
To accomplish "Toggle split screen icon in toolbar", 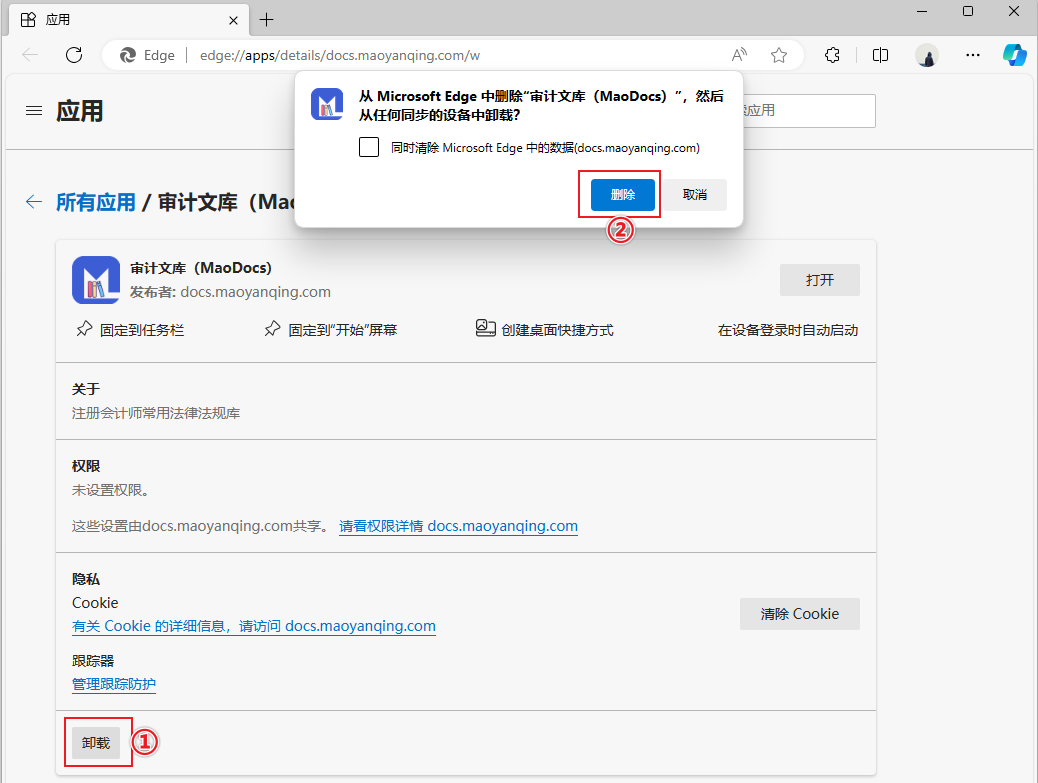I will [880, 55].
